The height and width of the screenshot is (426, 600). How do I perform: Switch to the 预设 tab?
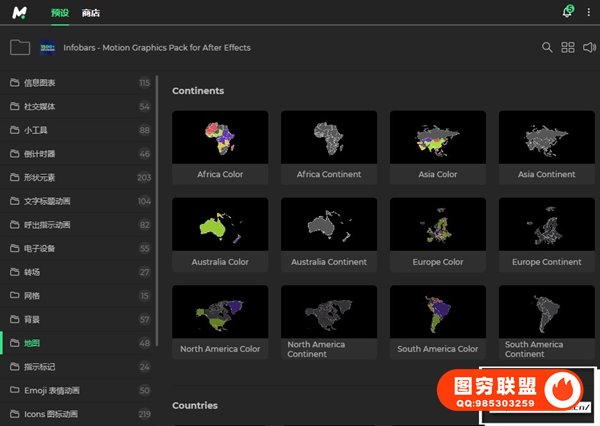click(x=59, y=13)
